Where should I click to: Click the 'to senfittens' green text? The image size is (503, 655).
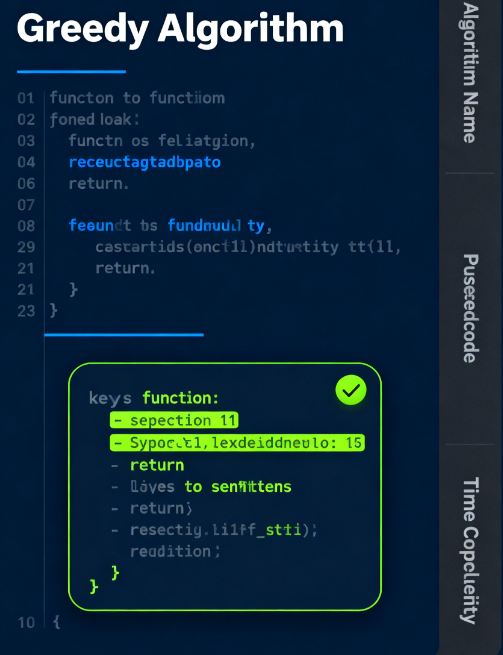coord(238,487)
